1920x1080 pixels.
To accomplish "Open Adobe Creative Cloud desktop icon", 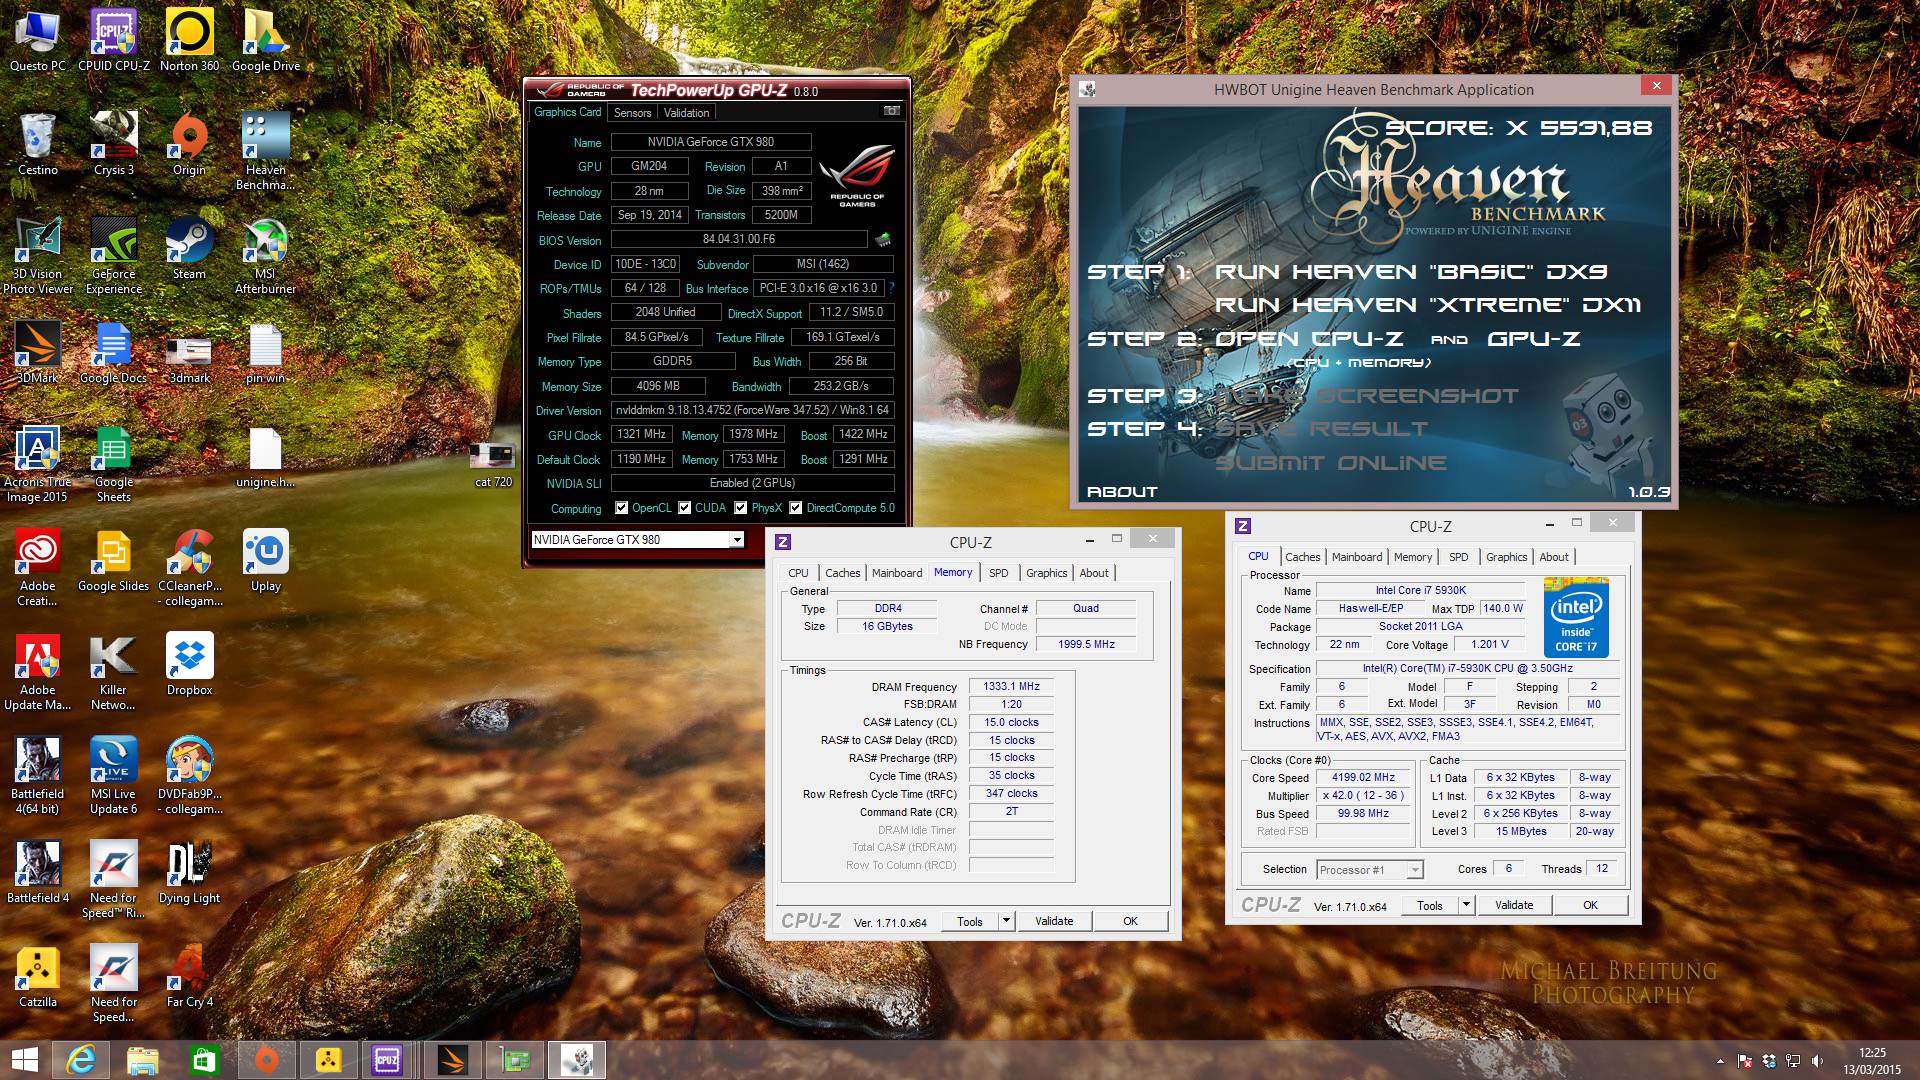I will pos(38,567).
